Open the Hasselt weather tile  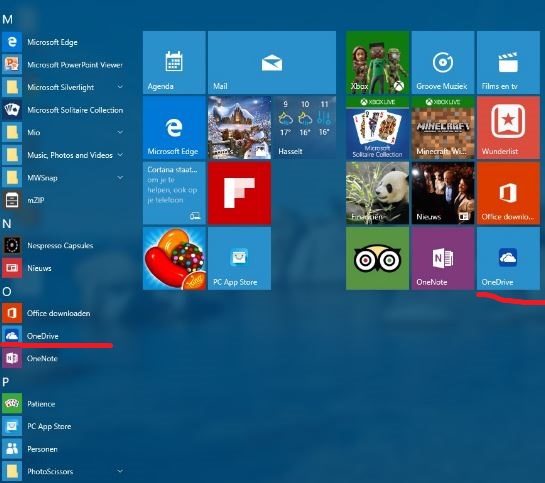pyautogui.click(x=305, y=128)
